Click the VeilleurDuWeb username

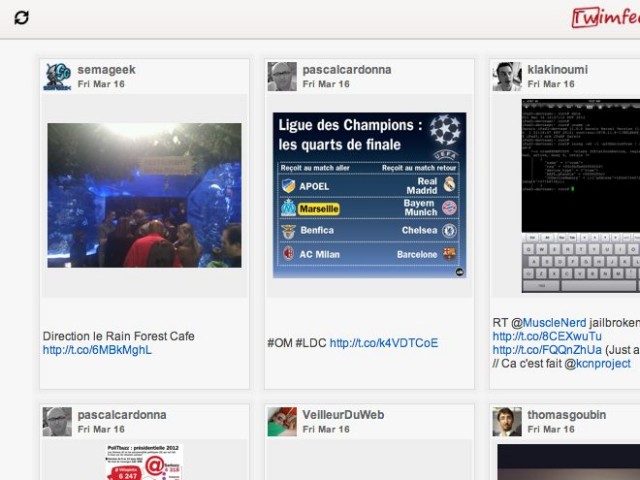[343, 415]
